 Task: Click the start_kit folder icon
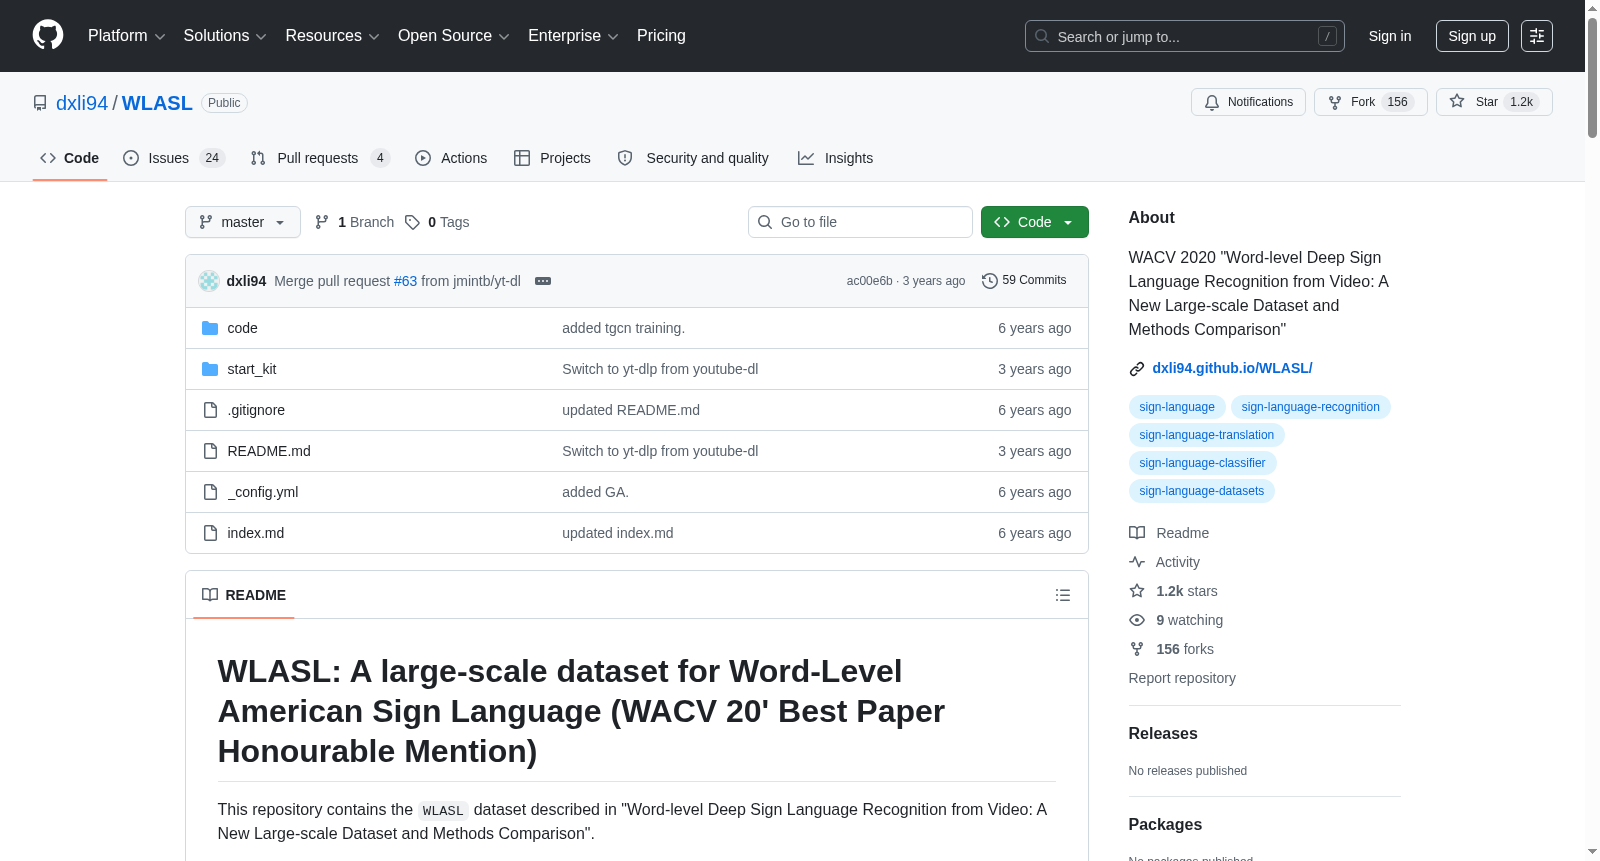[x=210, y=369]
